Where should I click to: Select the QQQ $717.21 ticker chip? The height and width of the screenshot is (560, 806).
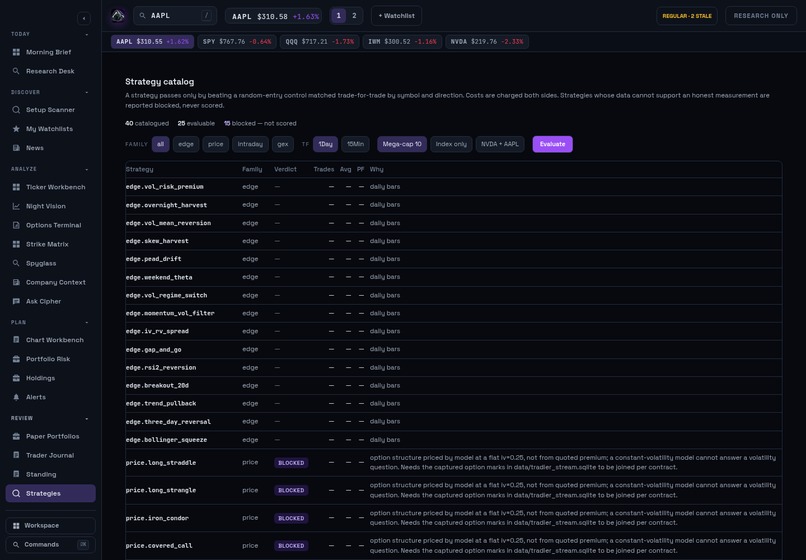click(x=320, y=42)
